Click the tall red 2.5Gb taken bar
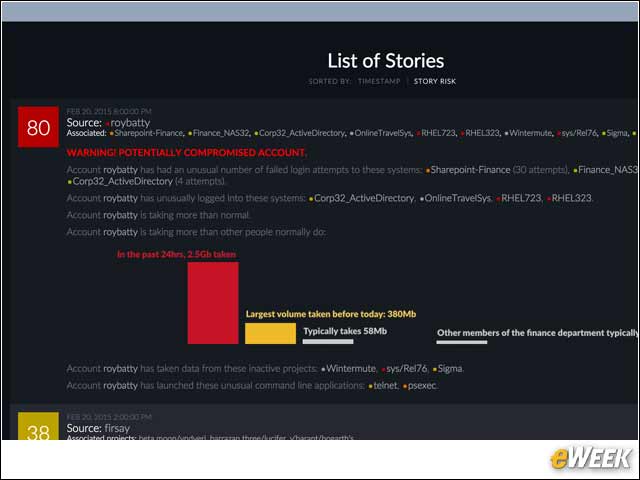This screenshot has width=640, height=480. 213,303
